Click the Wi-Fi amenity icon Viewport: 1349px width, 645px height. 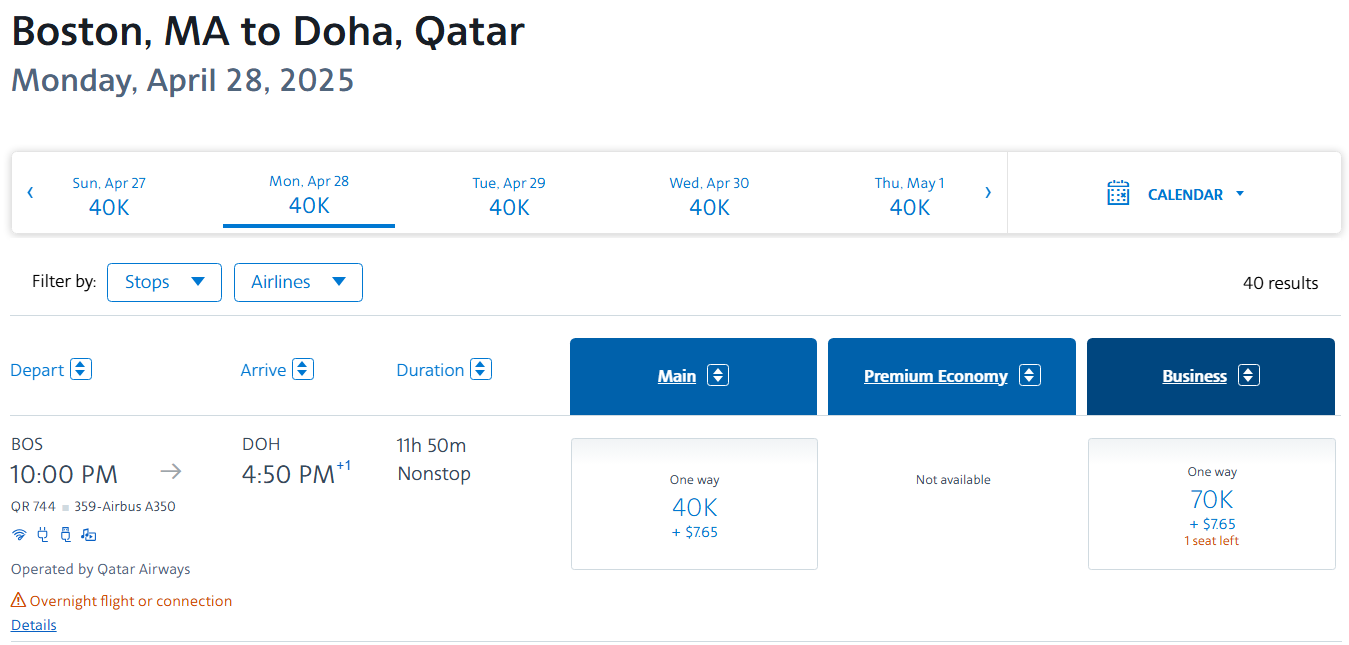pyautogui.click(x=18, y=535)
